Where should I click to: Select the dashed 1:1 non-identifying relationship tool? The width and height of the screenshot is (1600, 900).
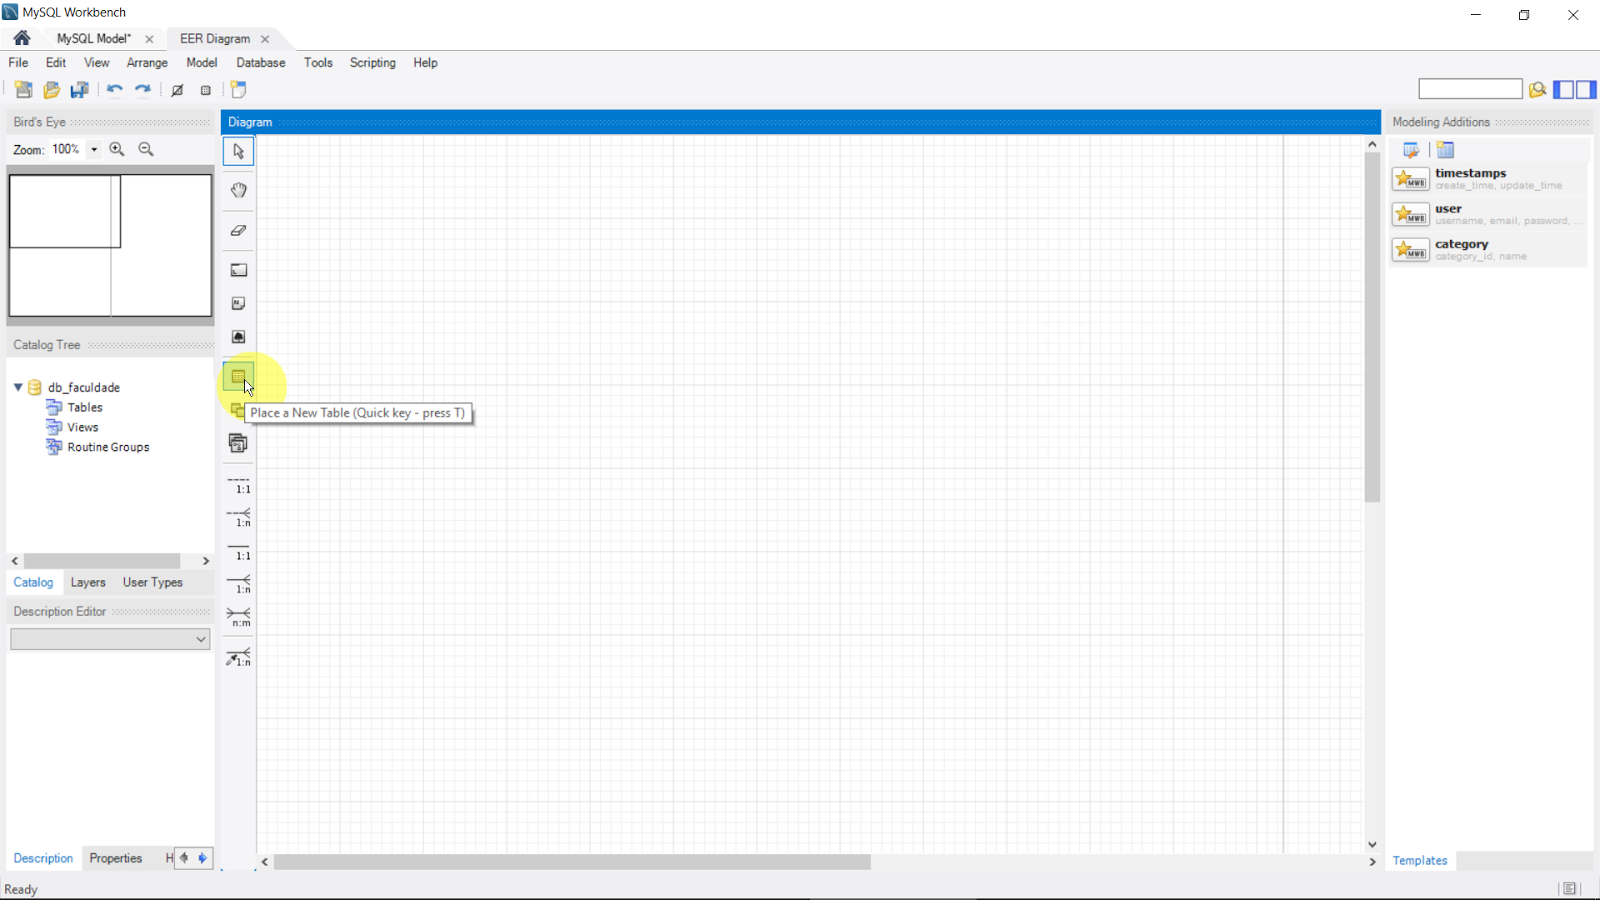[x=239, y=486]
